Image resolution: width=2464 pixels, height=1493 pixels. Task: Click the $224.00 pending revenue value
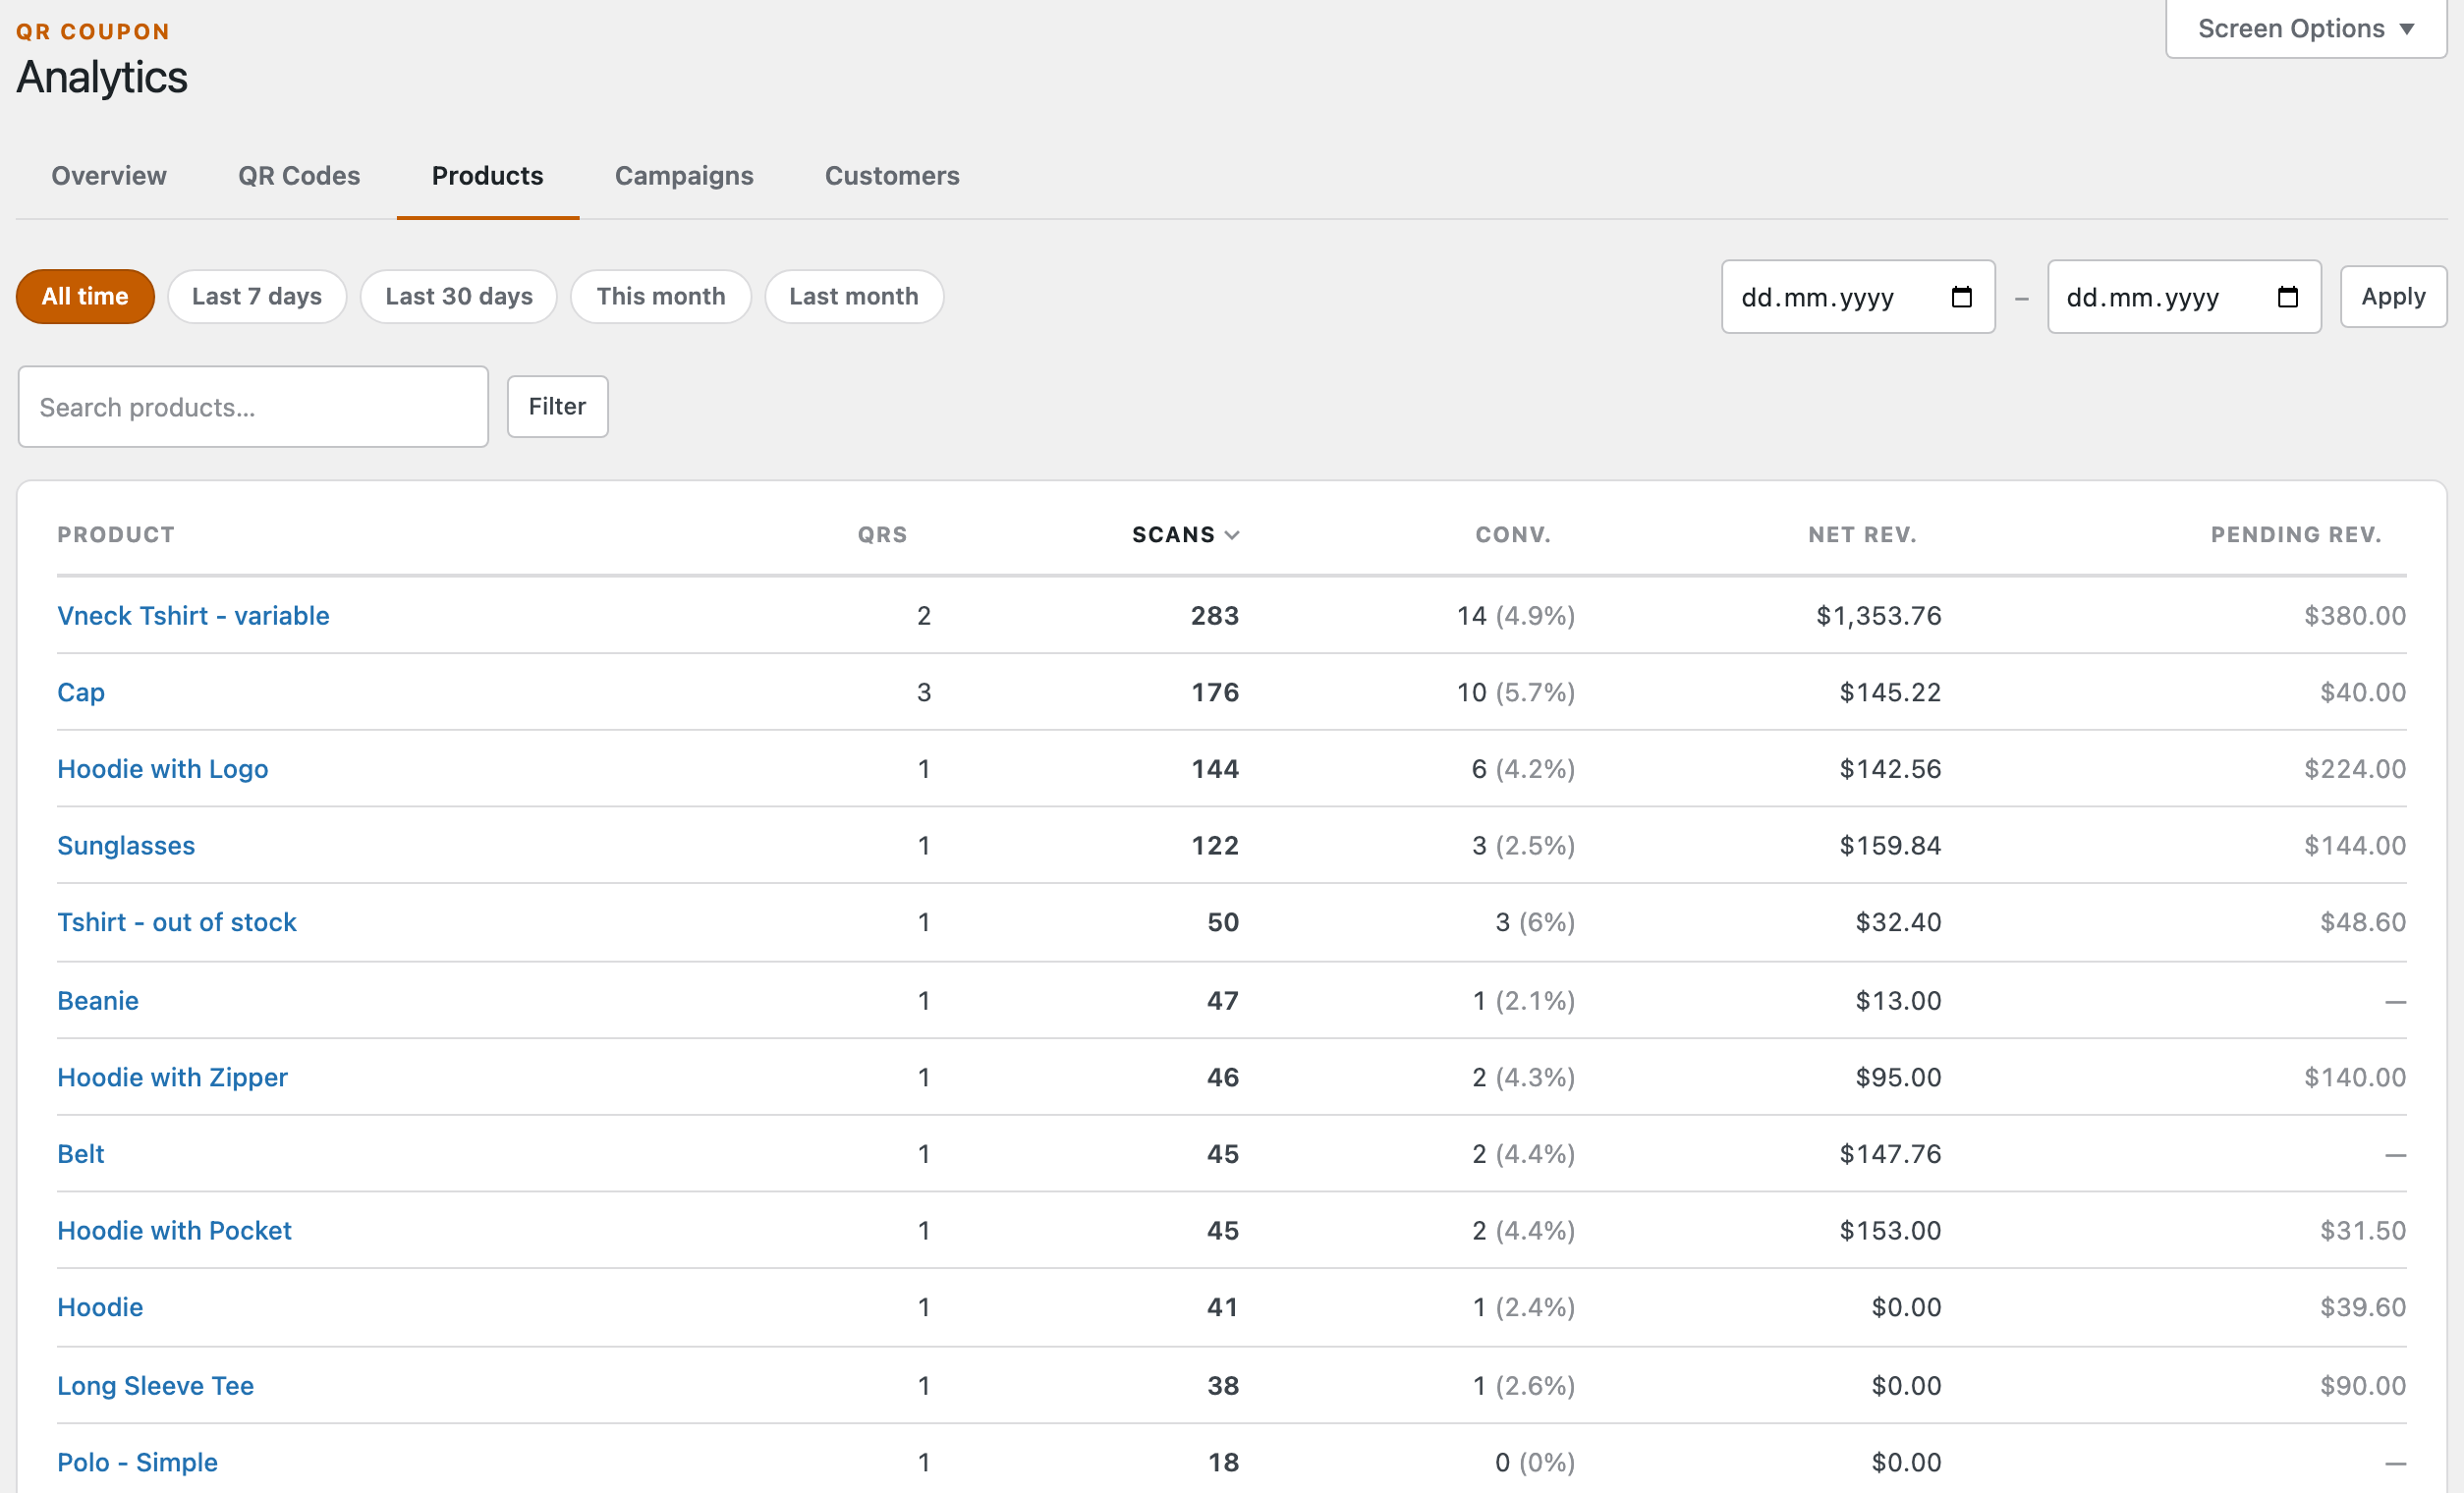tap(2355, 769)
